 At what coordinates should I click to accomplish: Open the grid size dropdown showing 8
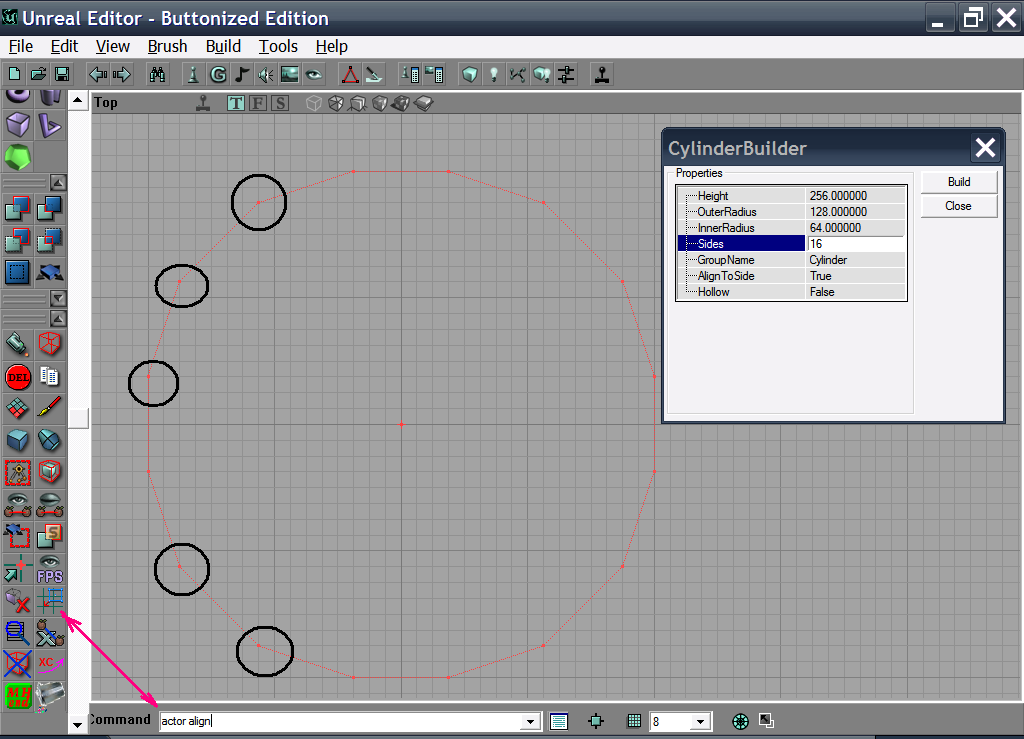pos(701,722)
